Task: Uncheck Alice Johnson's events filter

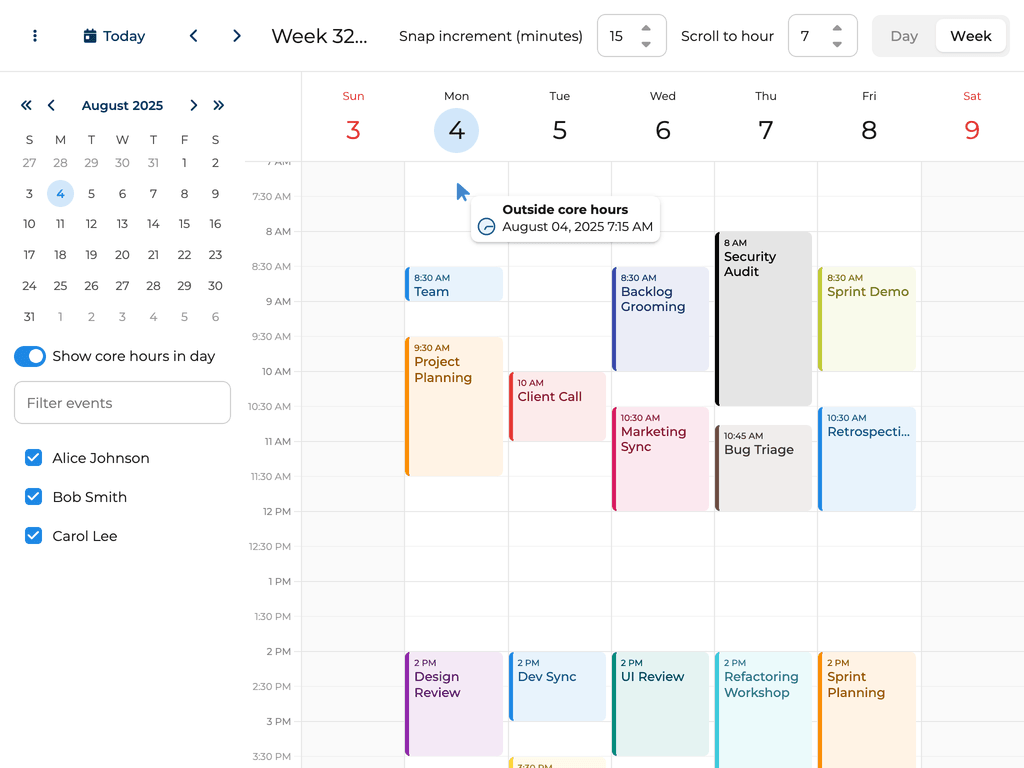Action: [33, 457]
